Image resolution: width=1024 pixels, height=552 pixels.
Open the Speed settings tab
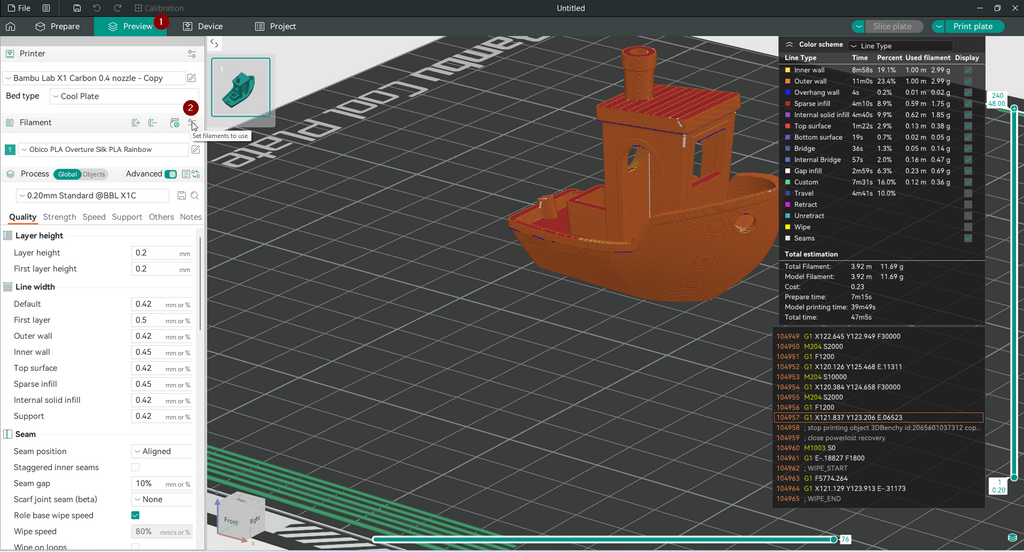[94, 217]
